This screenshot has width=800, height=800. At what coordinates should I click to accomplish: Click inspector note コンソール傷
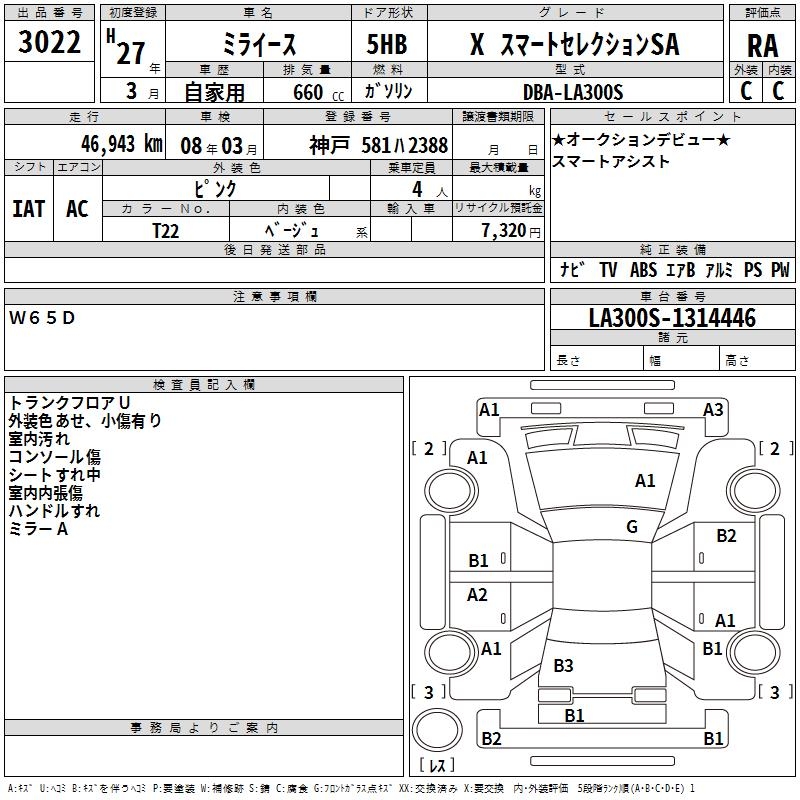(x=55, y=457)
